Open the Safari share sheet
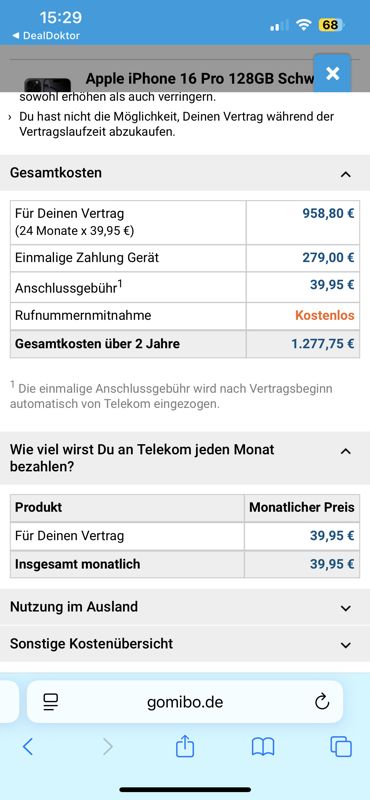This screenshot has height=800, width=370. point(185,746)
